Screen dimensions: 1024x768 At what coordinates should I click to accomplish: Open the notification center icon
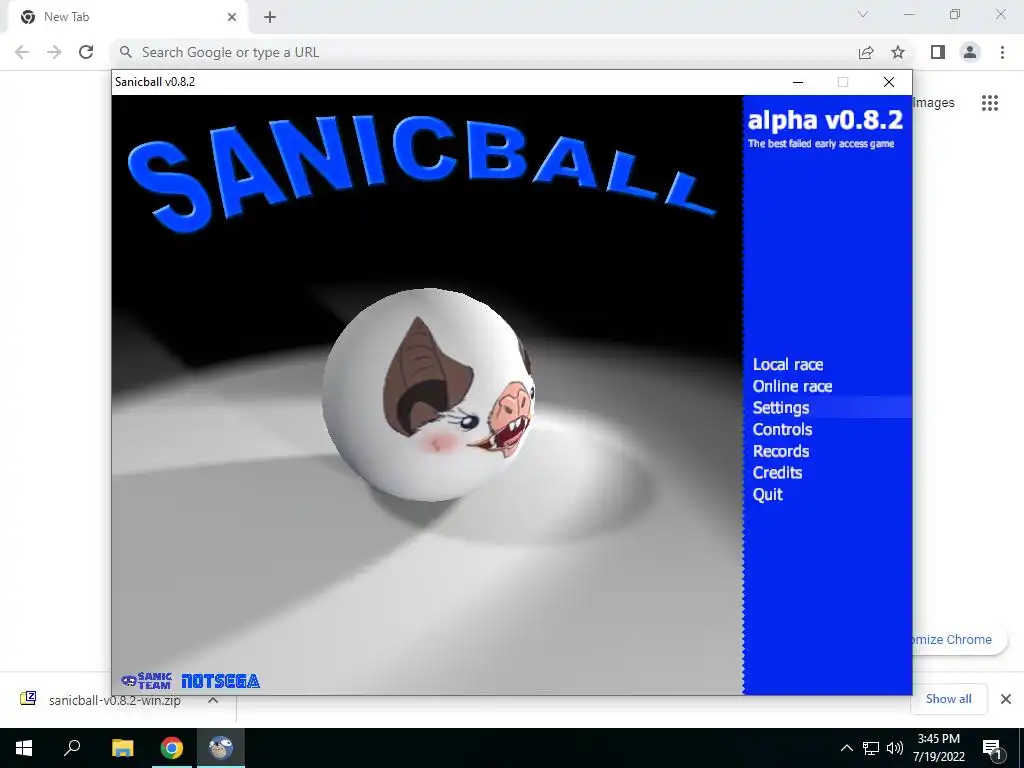point(992,749)
